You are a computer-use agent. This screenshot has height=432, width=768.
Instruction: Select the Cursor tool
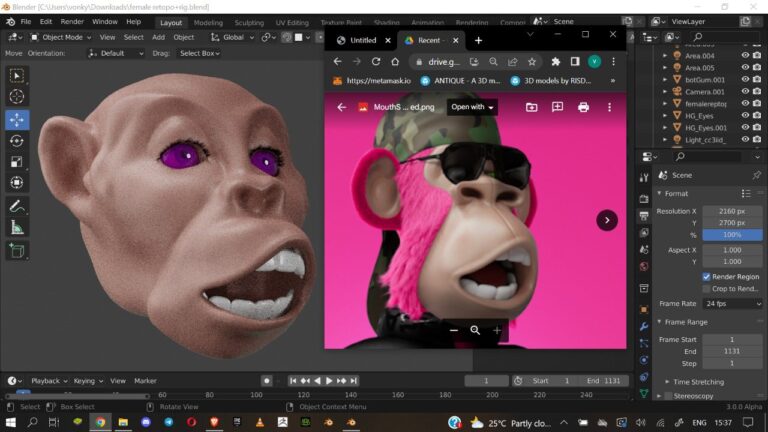click(17, 97)
